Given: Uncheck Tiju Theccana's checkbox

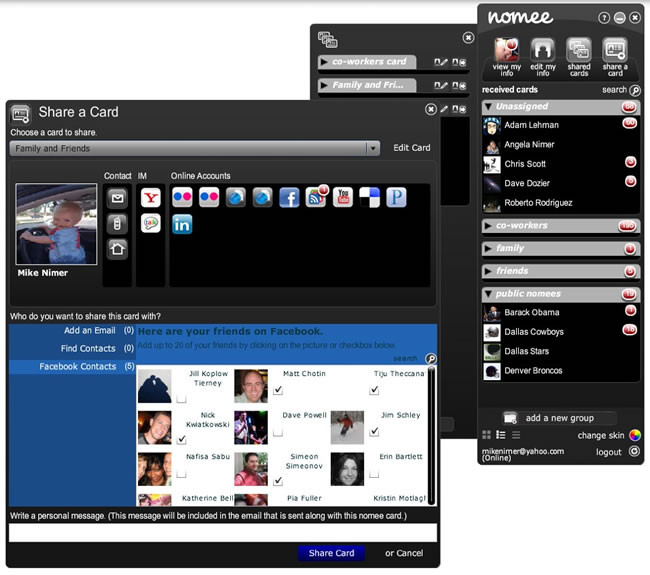Looking at the screenshot, I should (x=374, y=390).
